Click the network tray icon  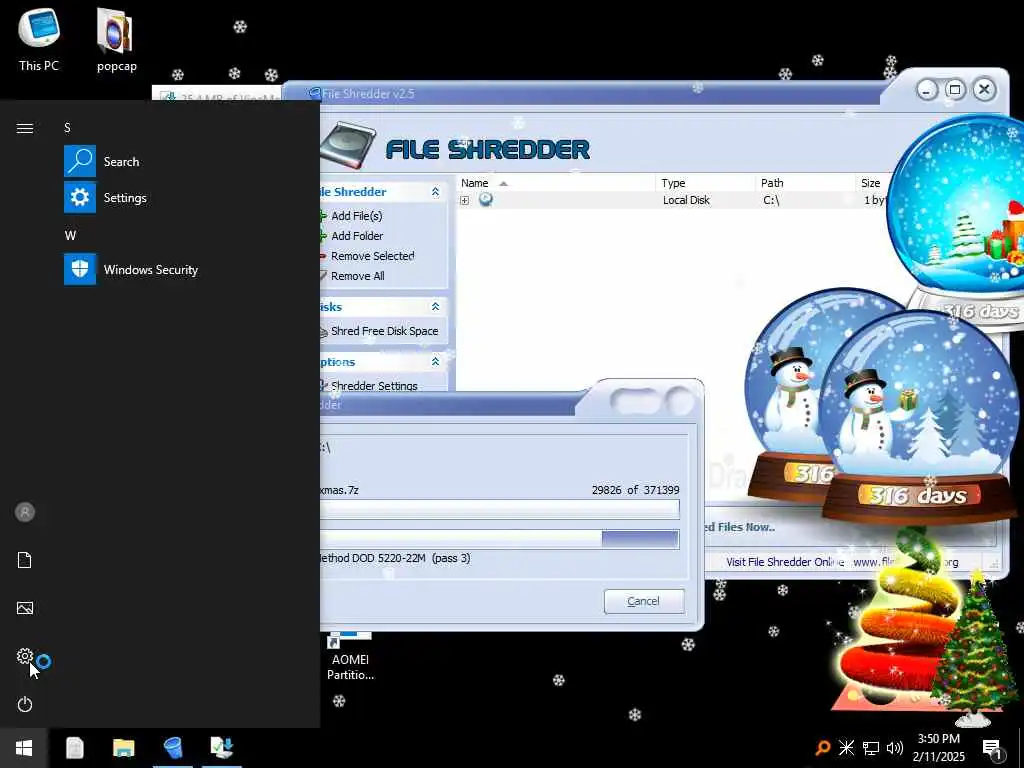pyautogui.click(x=871, y=748)
